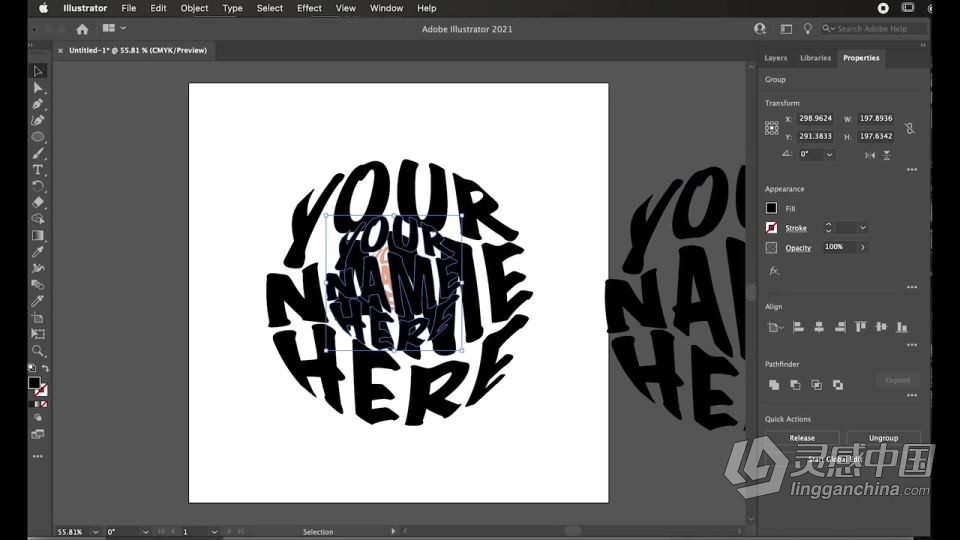The height and width of the screenshot is (540, 960).
Task: Select the Rotate tool
Action: point(38,186)
